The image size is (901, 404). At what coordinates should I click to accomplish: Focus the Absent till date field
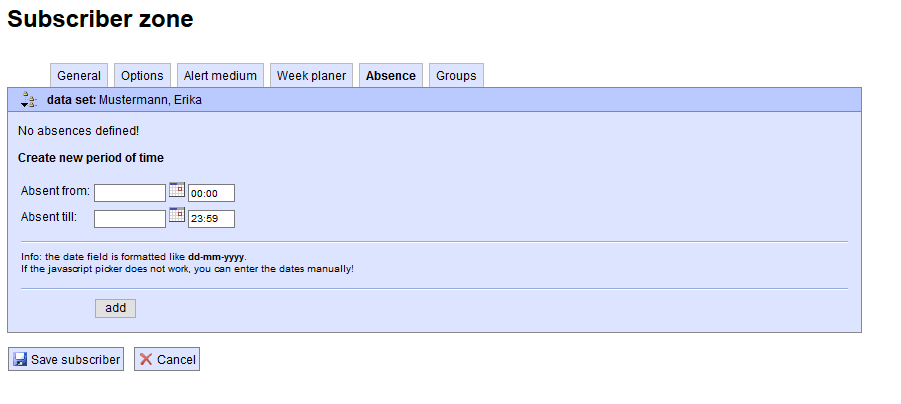click(x=130, y=218)
